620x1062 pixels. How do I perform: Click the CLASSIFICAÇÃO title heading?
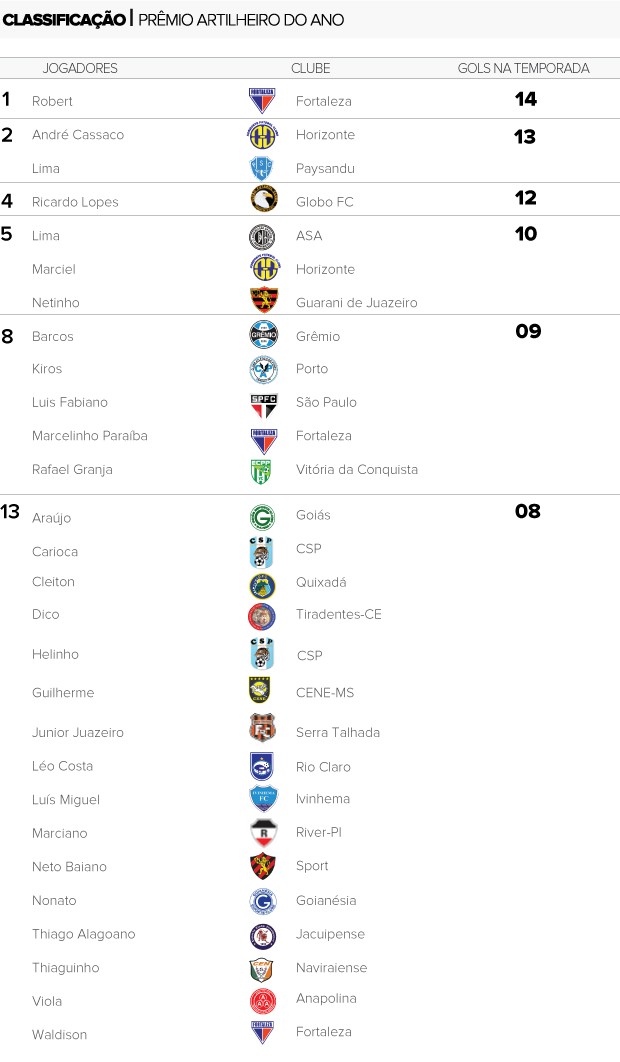point(64,20)
